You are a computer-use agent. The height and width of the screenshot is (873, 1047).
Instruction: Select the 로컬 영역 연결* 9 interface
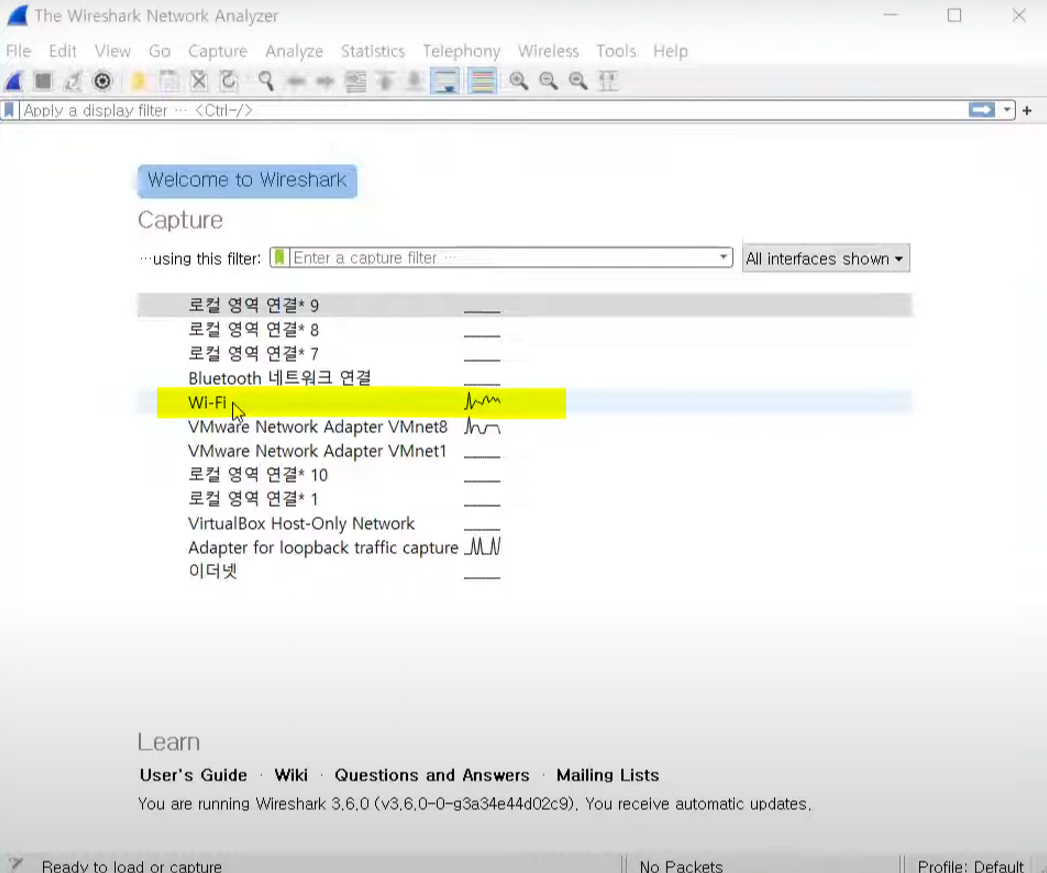coord(524,305)
